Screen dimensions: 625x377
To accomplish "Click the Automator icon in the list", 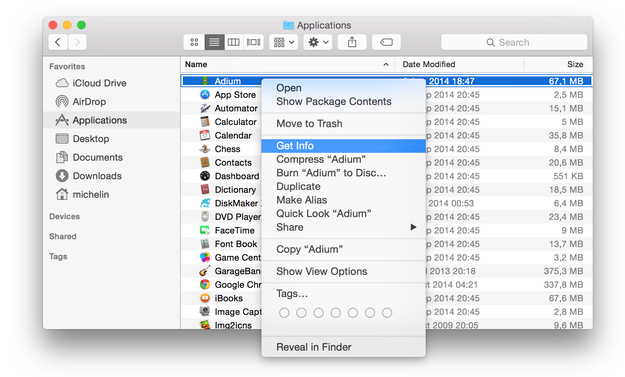I will click(205, 108).
